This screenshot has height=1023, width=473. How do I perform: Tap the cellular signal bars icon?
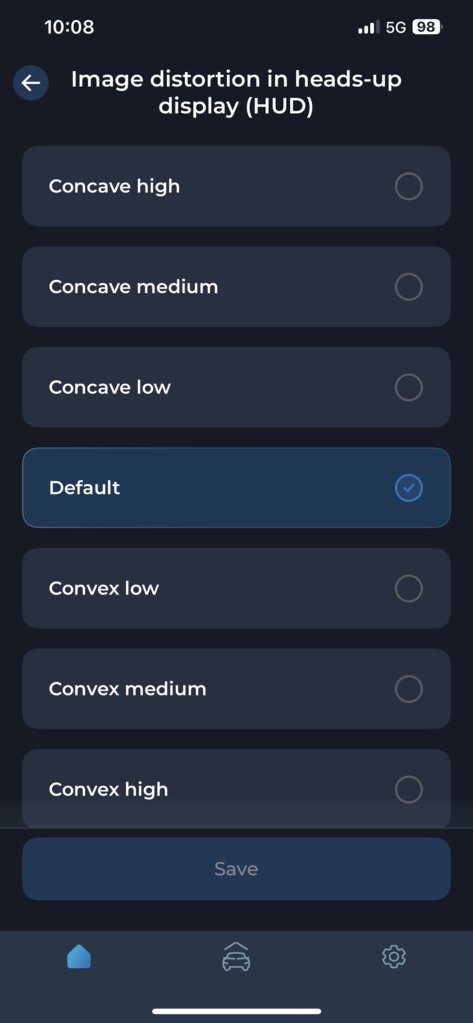[x=369, y=27]
